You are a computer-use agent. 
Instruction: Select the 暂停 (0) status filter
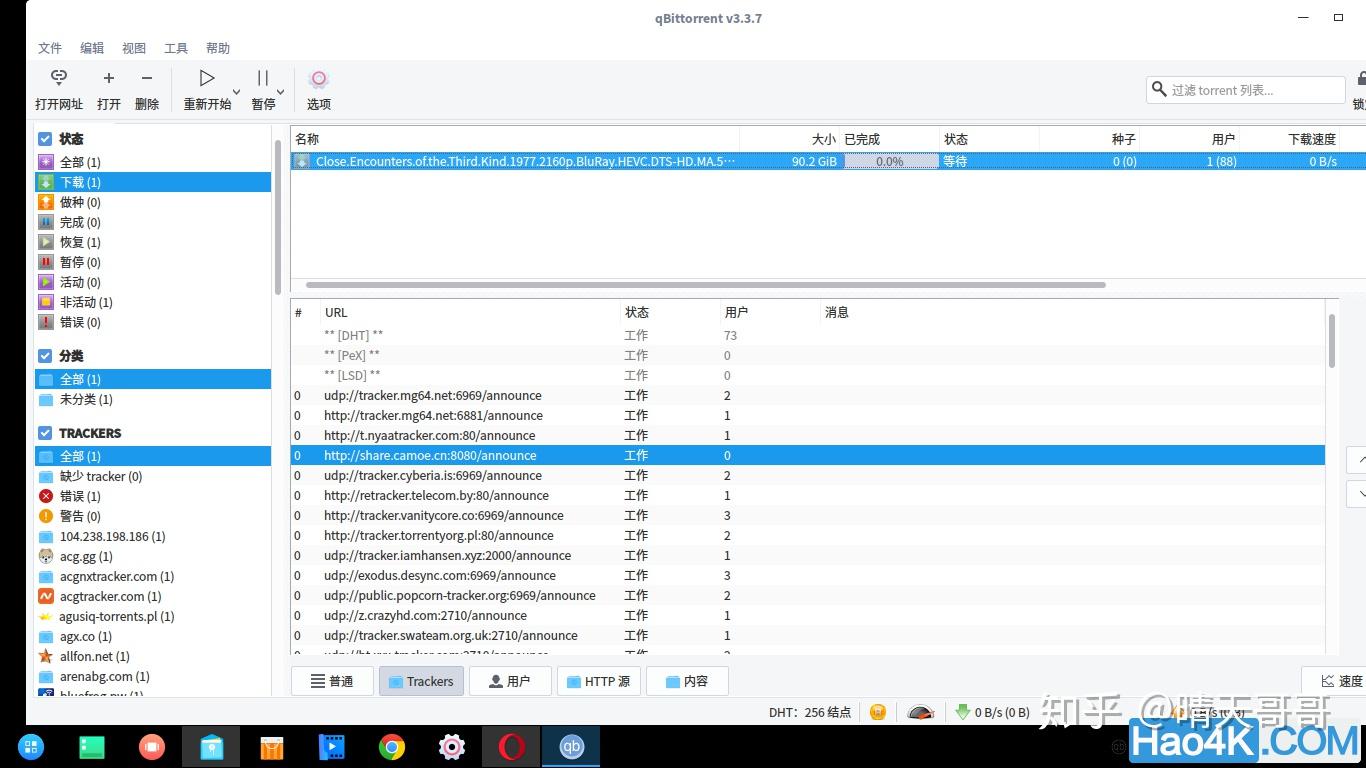(153, 262)
